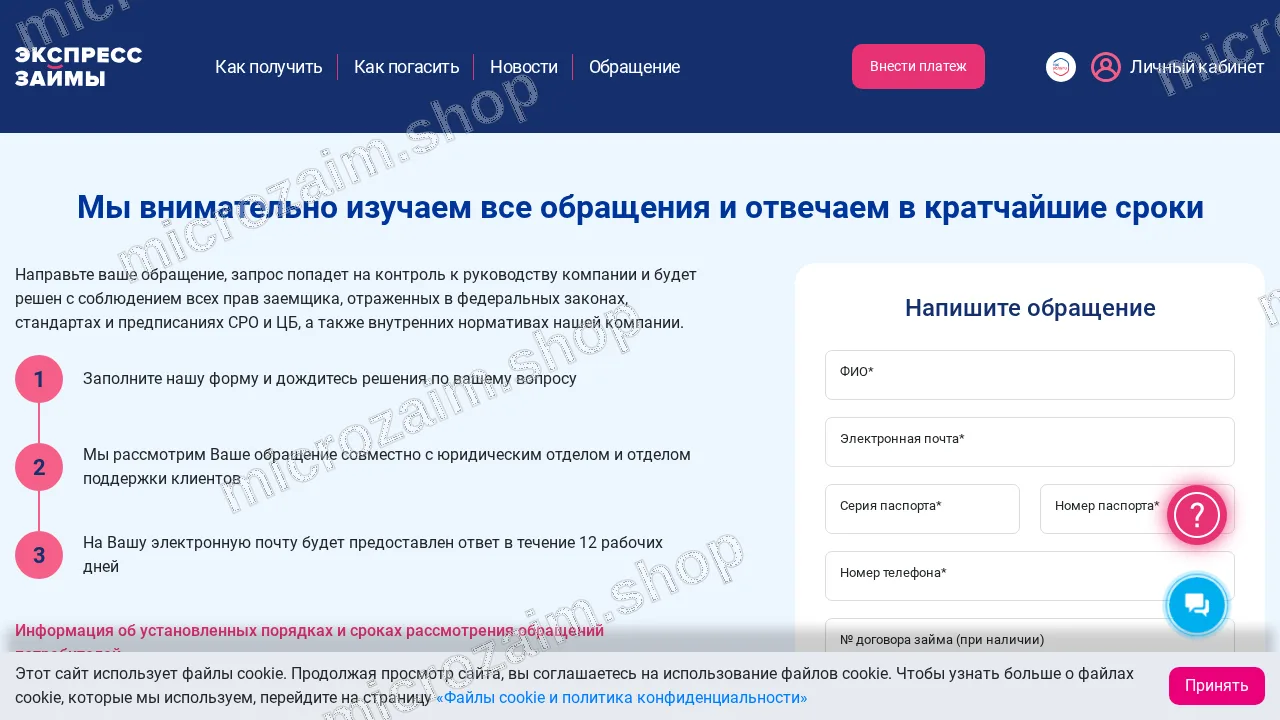Open the Файлы cookie и политика конфиденциальности link

pyautogui.click(x=622, y=698)
